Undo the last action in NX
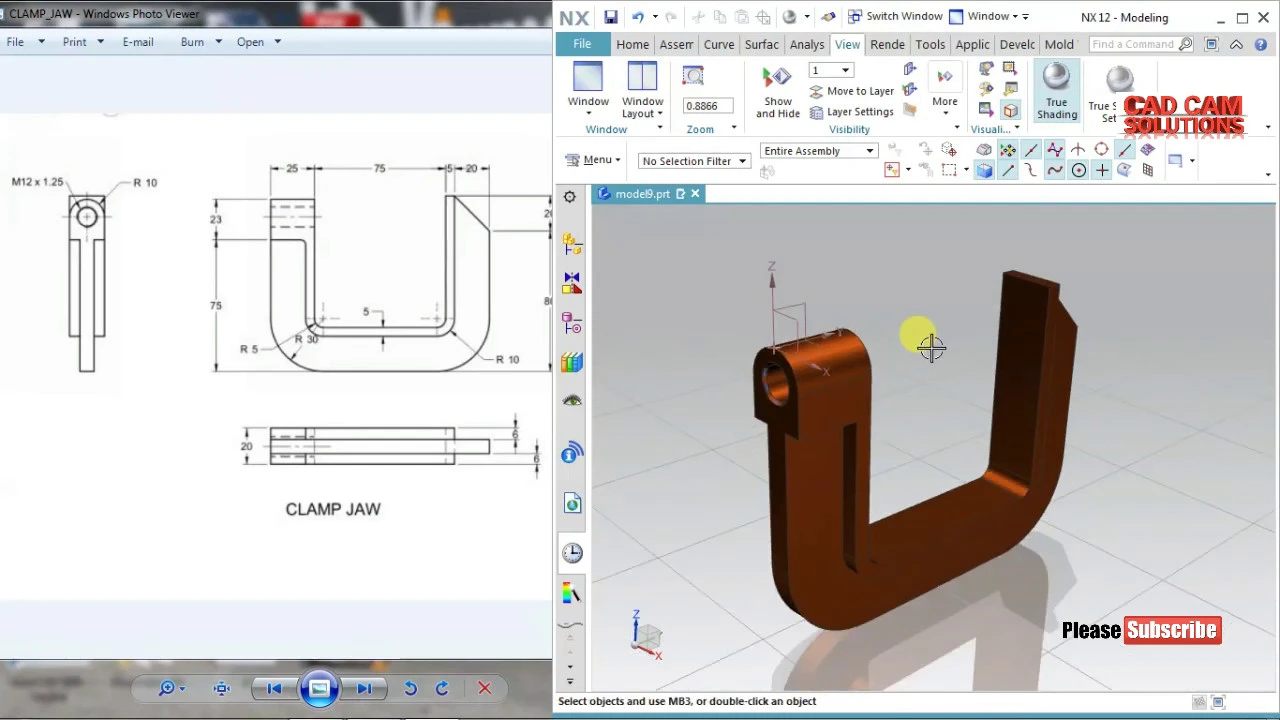The image size is (1280, 720). (x=637, y=17)
